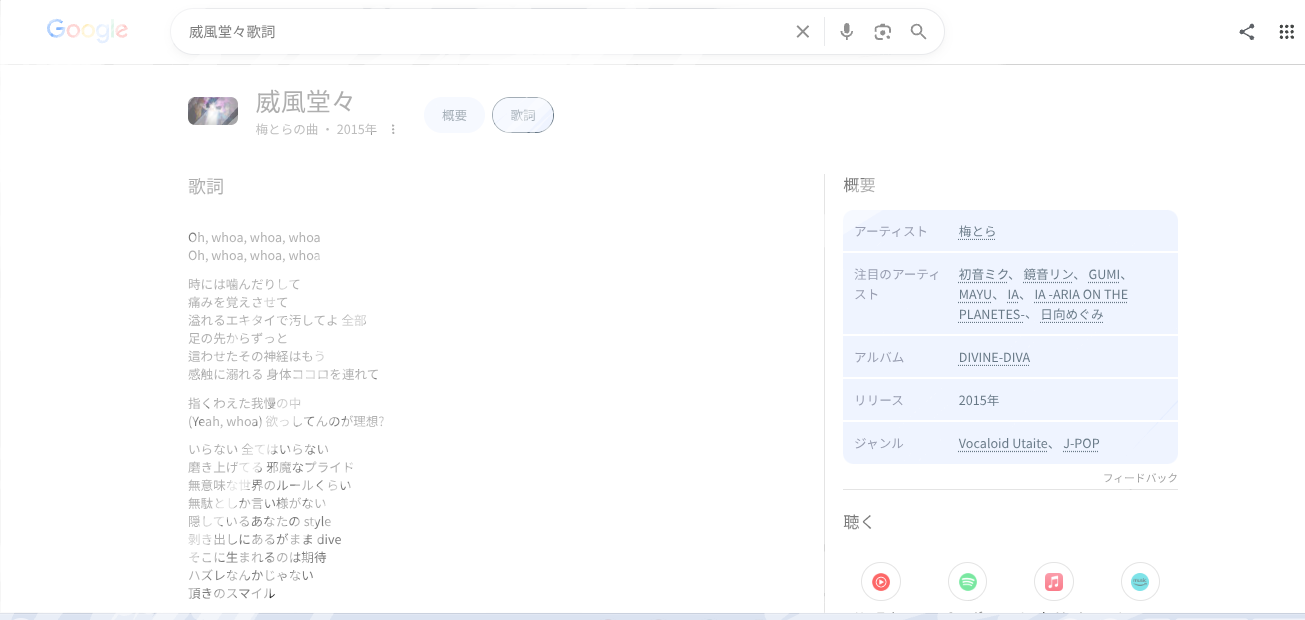Click the song title 威風堂々 heading
This screenshot has height=620, width=1305.
tap(305, 102)
